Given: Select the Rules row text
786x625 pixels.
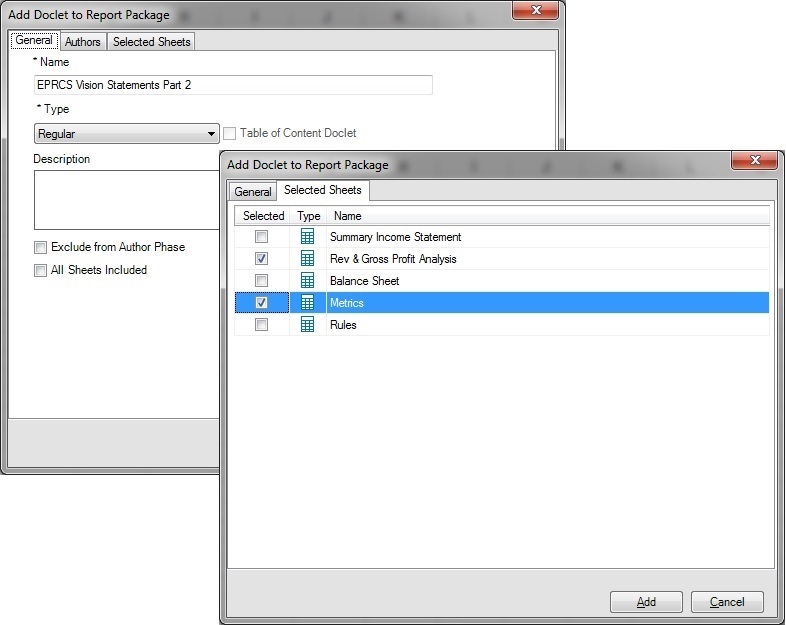Looking at the screenshot, I should (x=343, y=325).
